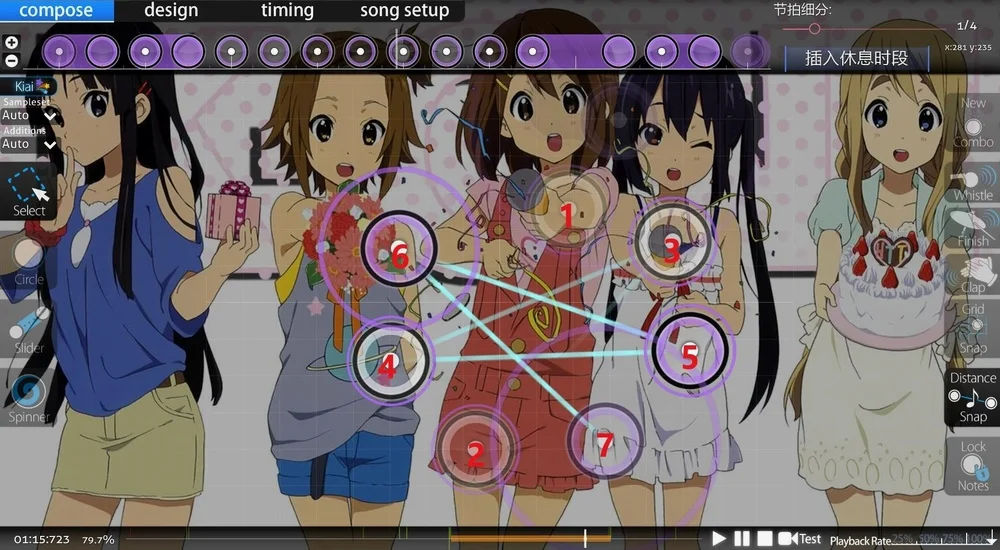Select hit circle 3 in the playfield

click(672, 241)
